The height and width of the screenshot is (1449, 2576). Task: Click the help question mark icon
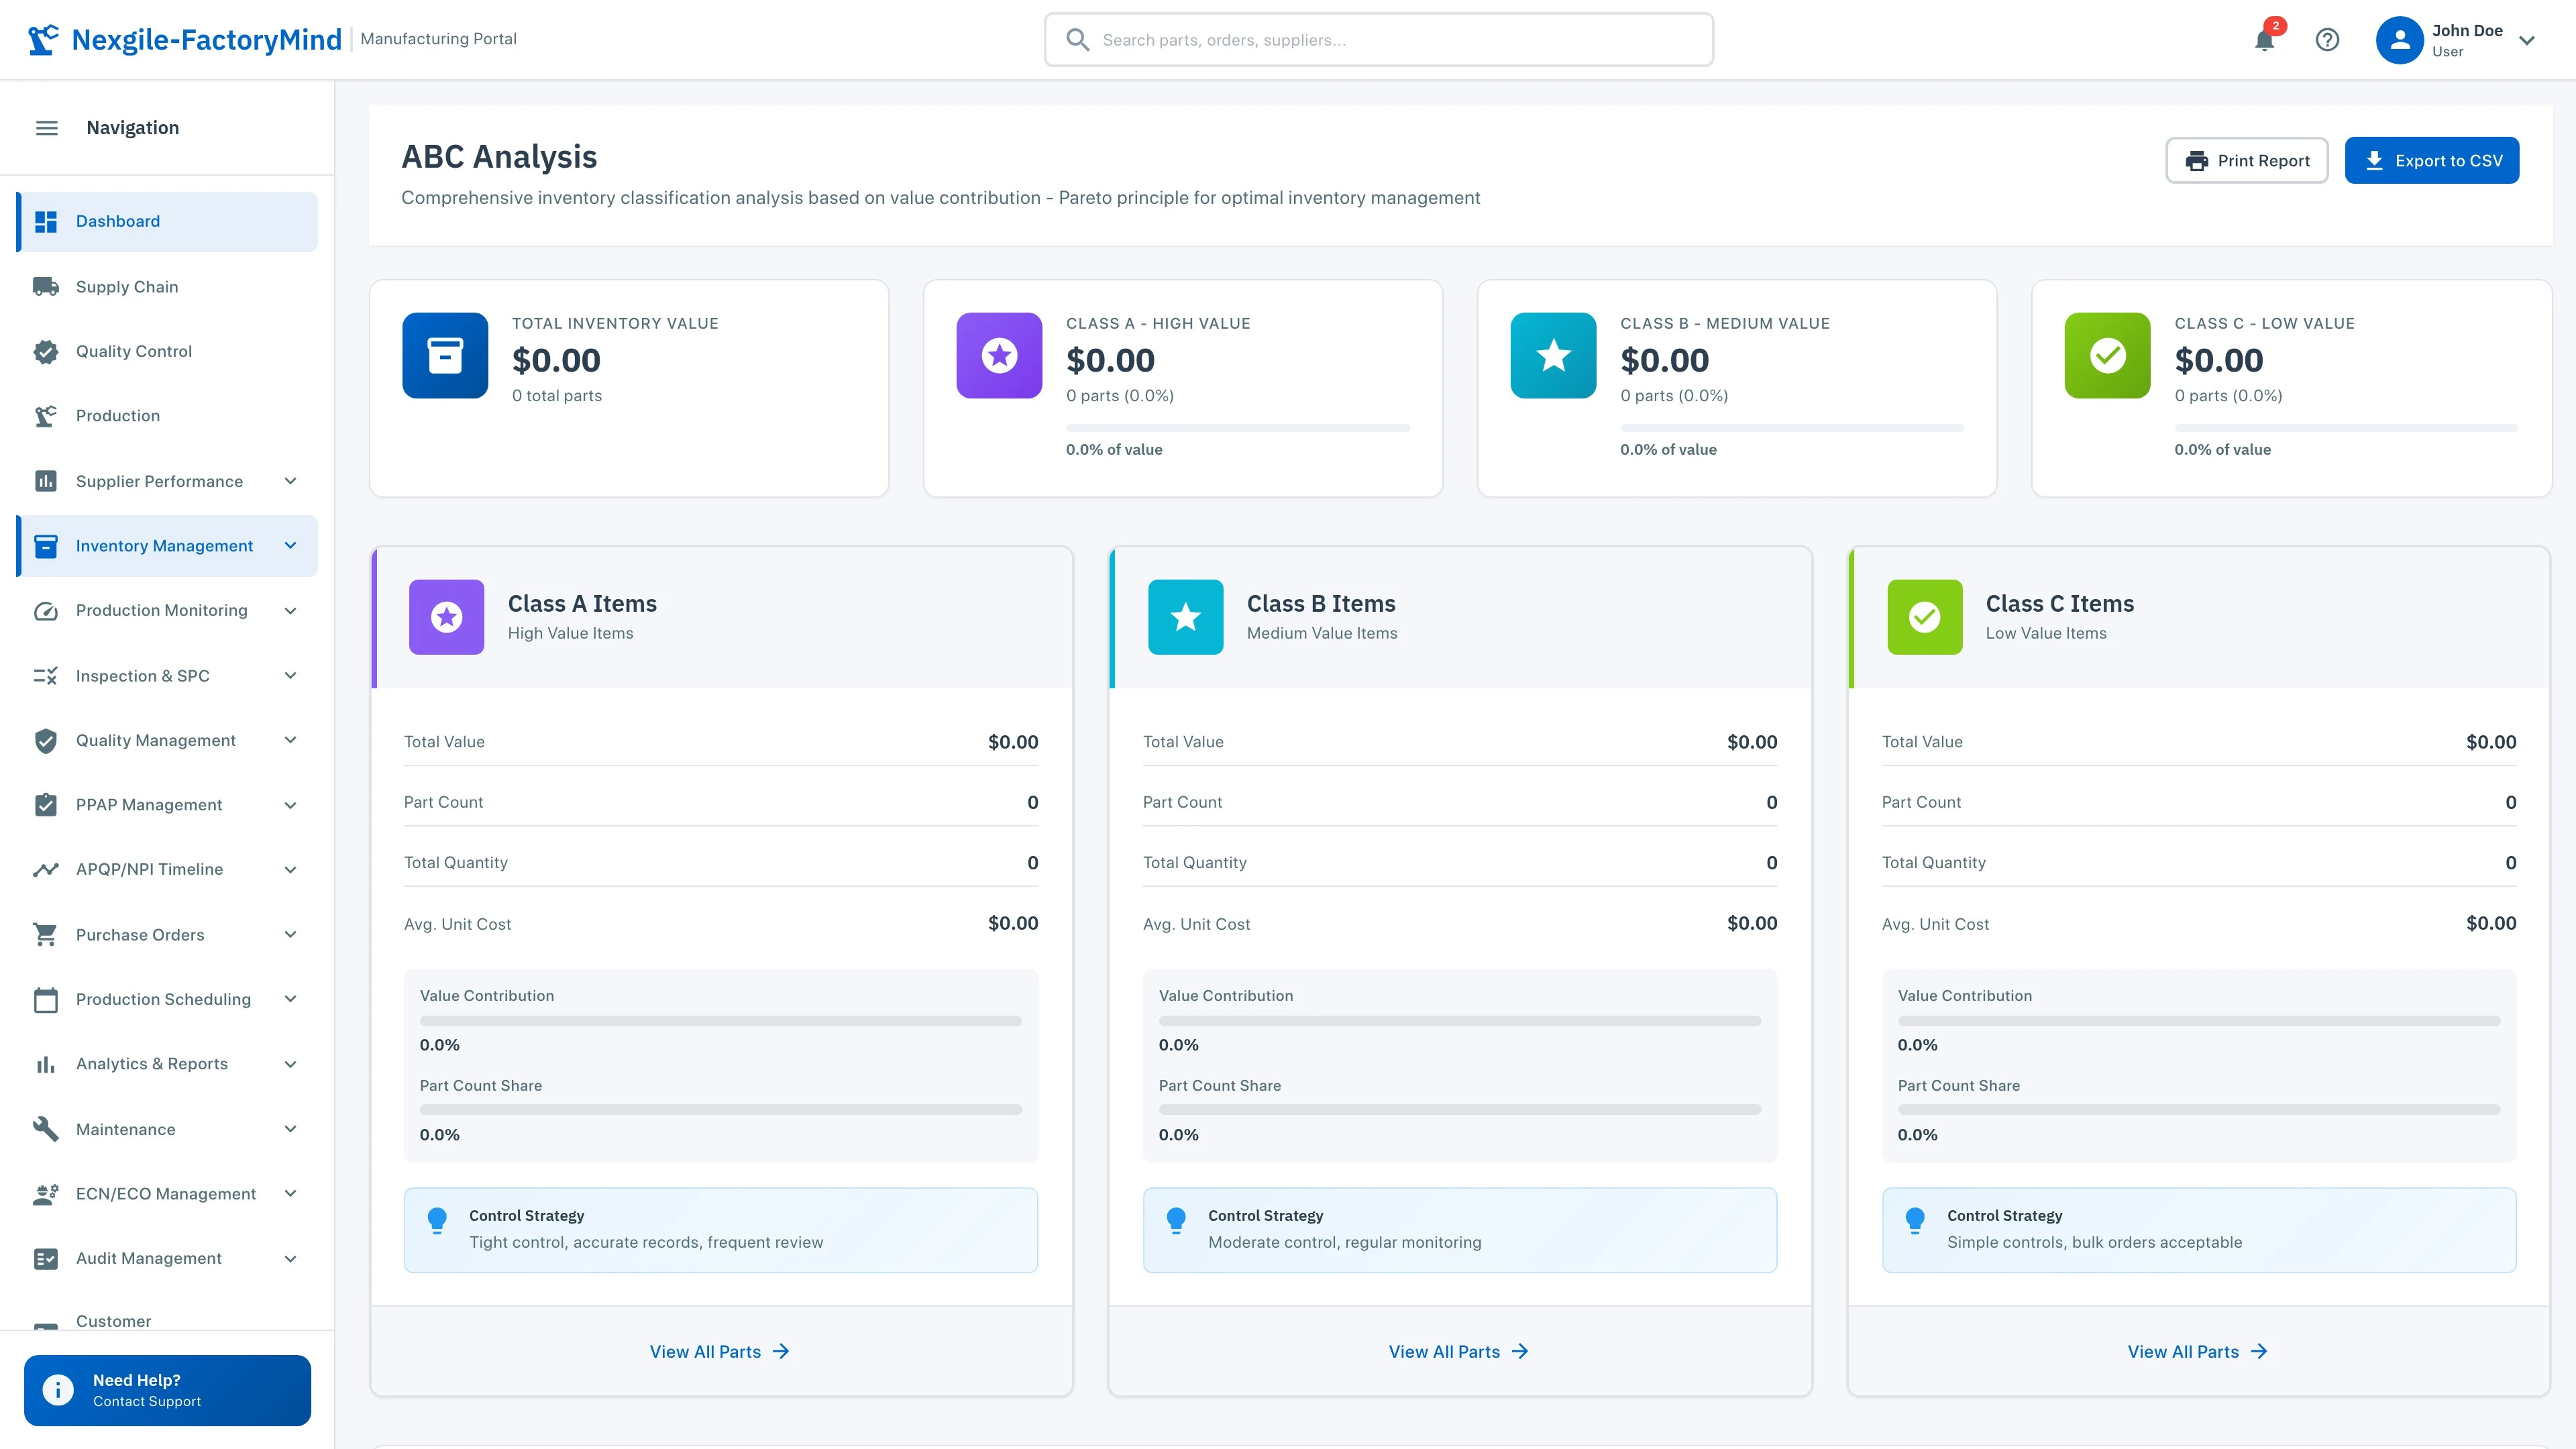coord(2328,40)
